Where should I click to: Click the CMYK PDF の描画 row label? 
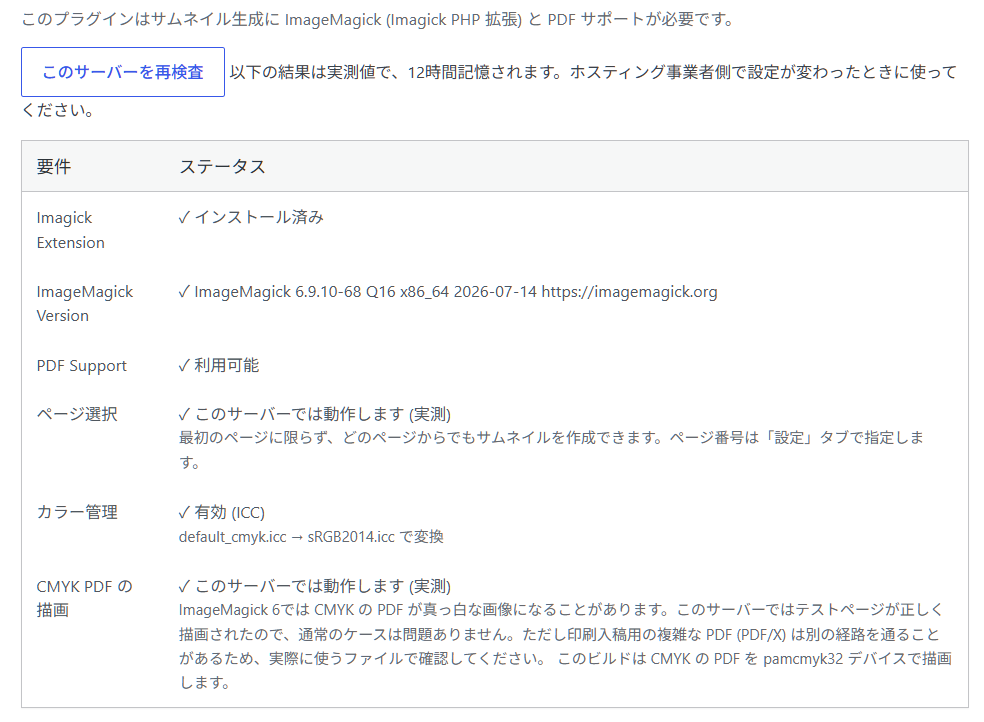point(85,598)
